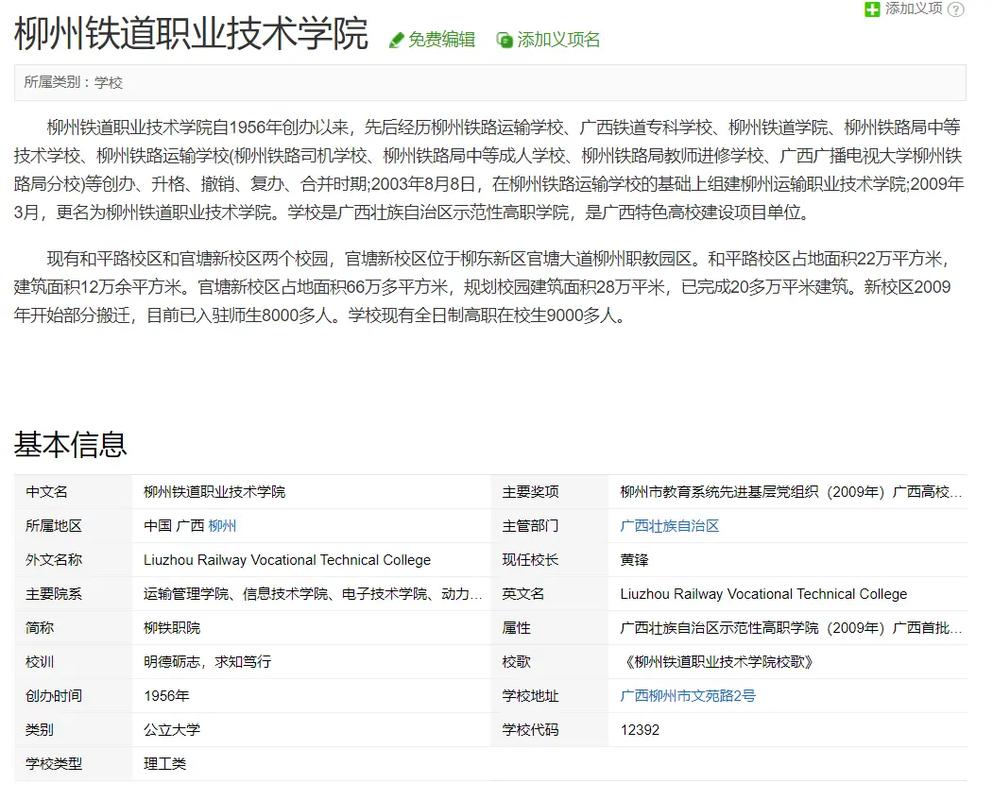Click the 英文名 field label
The image size is (993, 800).
[523, 594]
